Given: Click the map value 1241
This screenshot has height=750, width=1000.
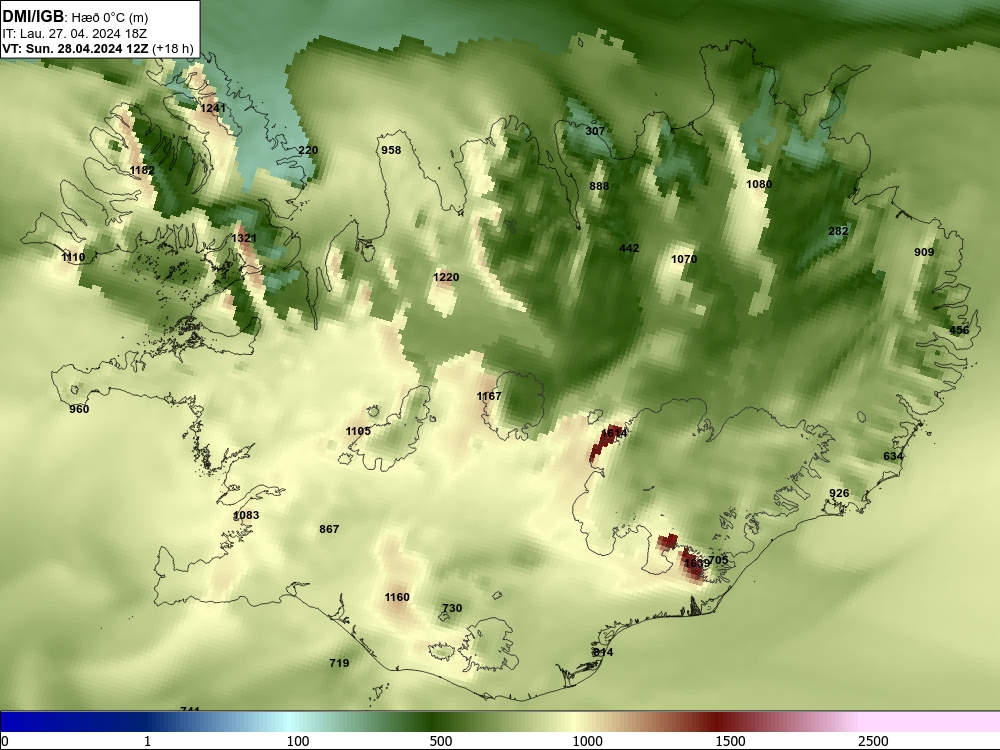Looking at the screenshot, I should pos(213,108).
